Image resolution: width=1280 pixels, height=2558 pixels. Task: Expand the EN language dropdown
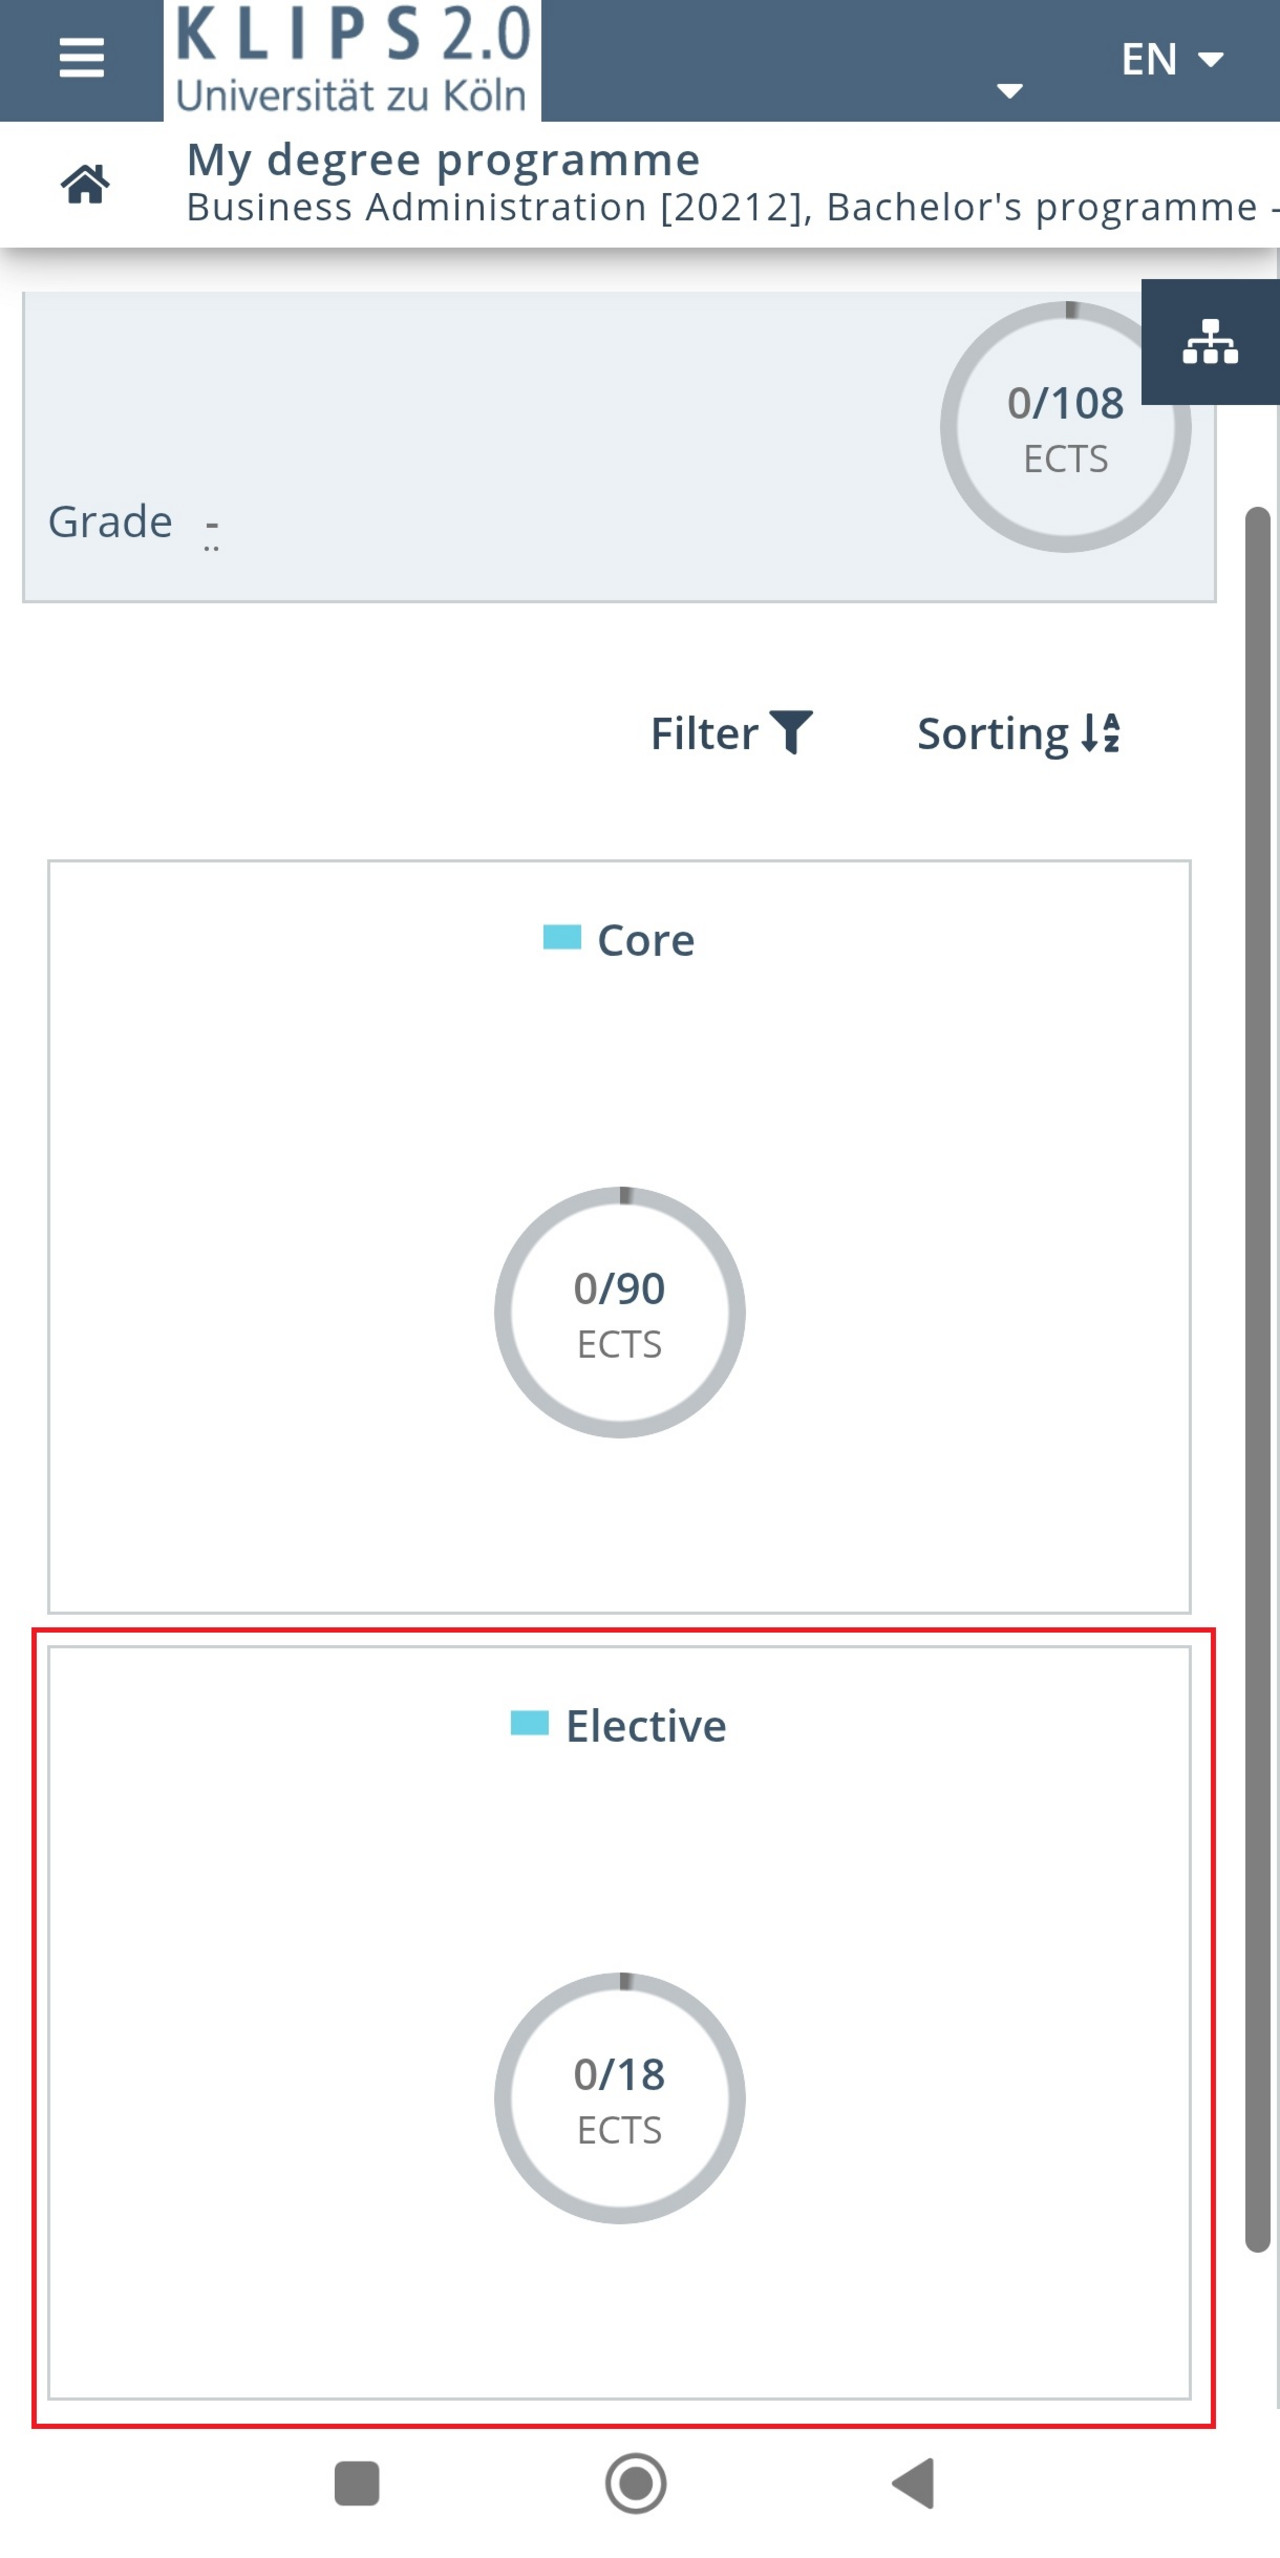pos(1171,60)
